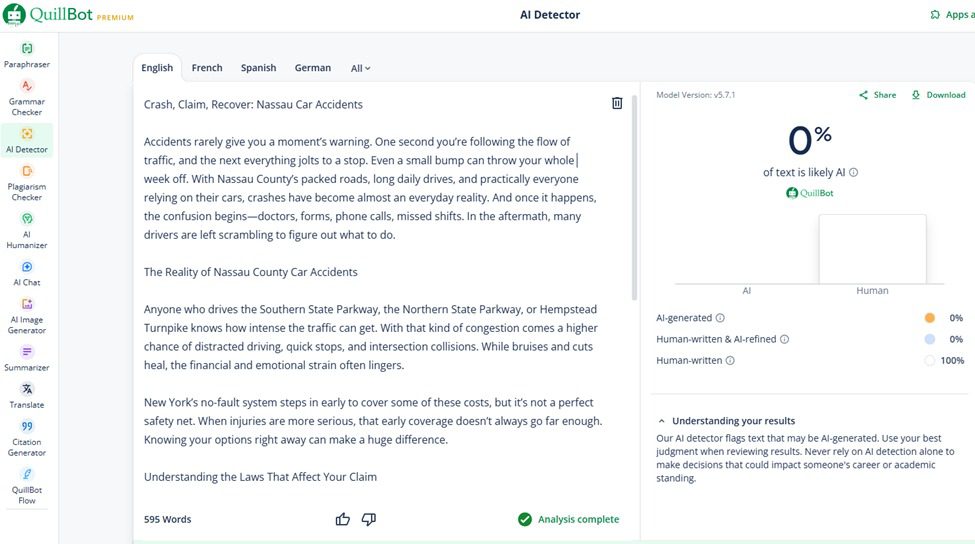Switch to the Spanish language tab
This screenshot has height=544, width=975.
click(x=258, y=68)
